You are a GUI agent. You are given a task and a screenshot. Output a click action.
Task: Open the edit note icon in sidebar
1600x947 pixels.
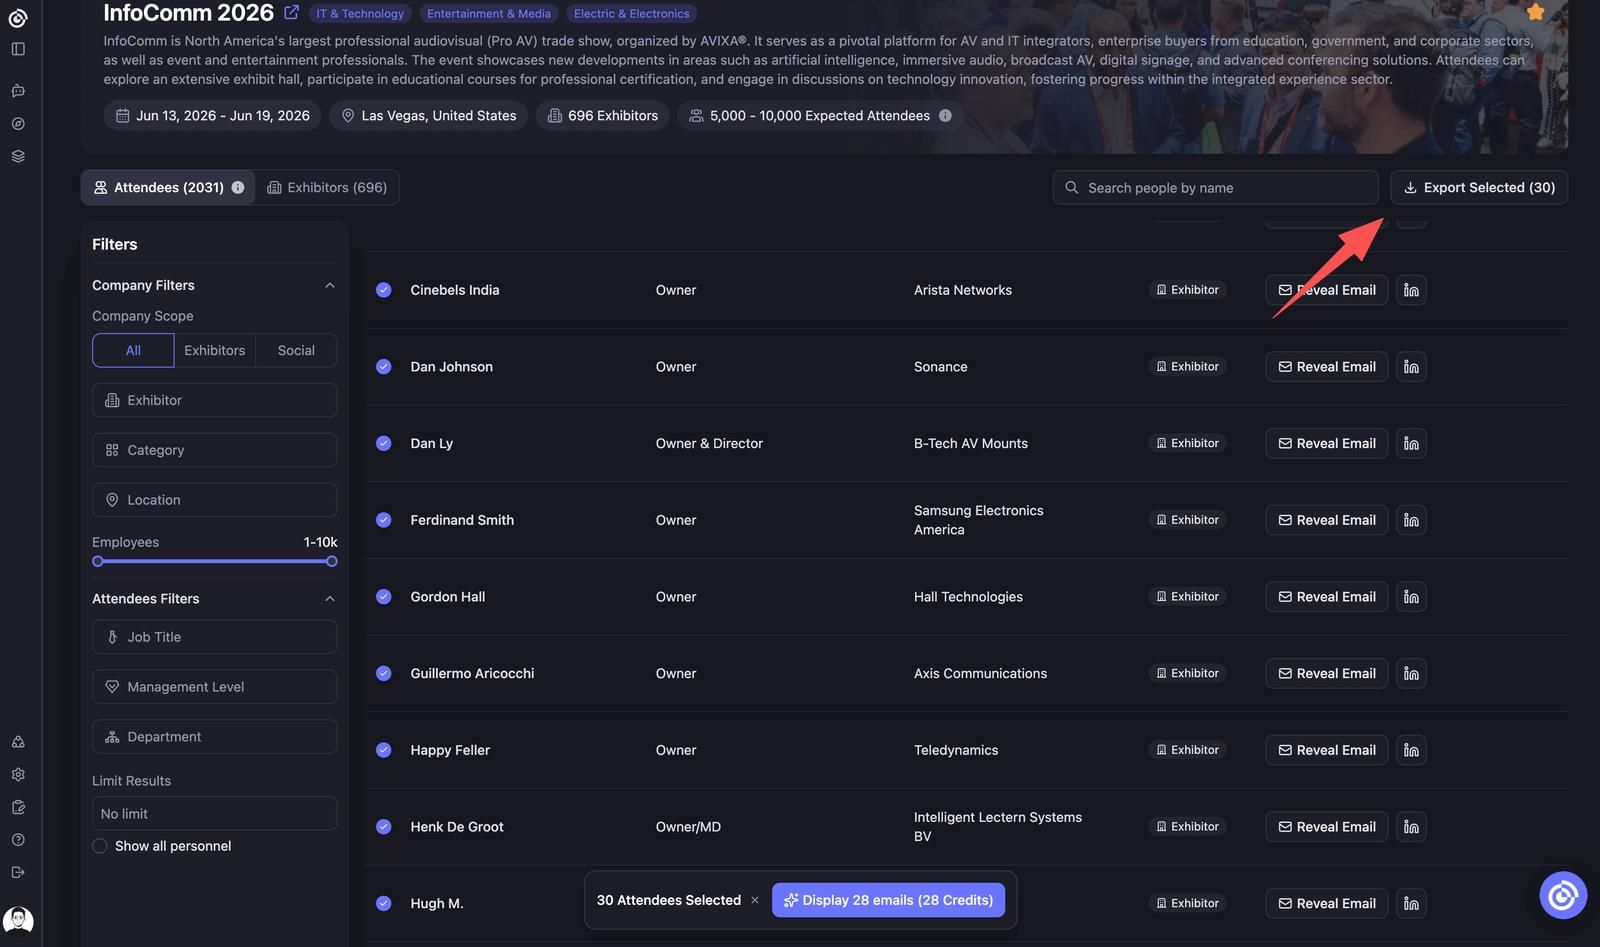pyautogui.click(x=18, y=807)
